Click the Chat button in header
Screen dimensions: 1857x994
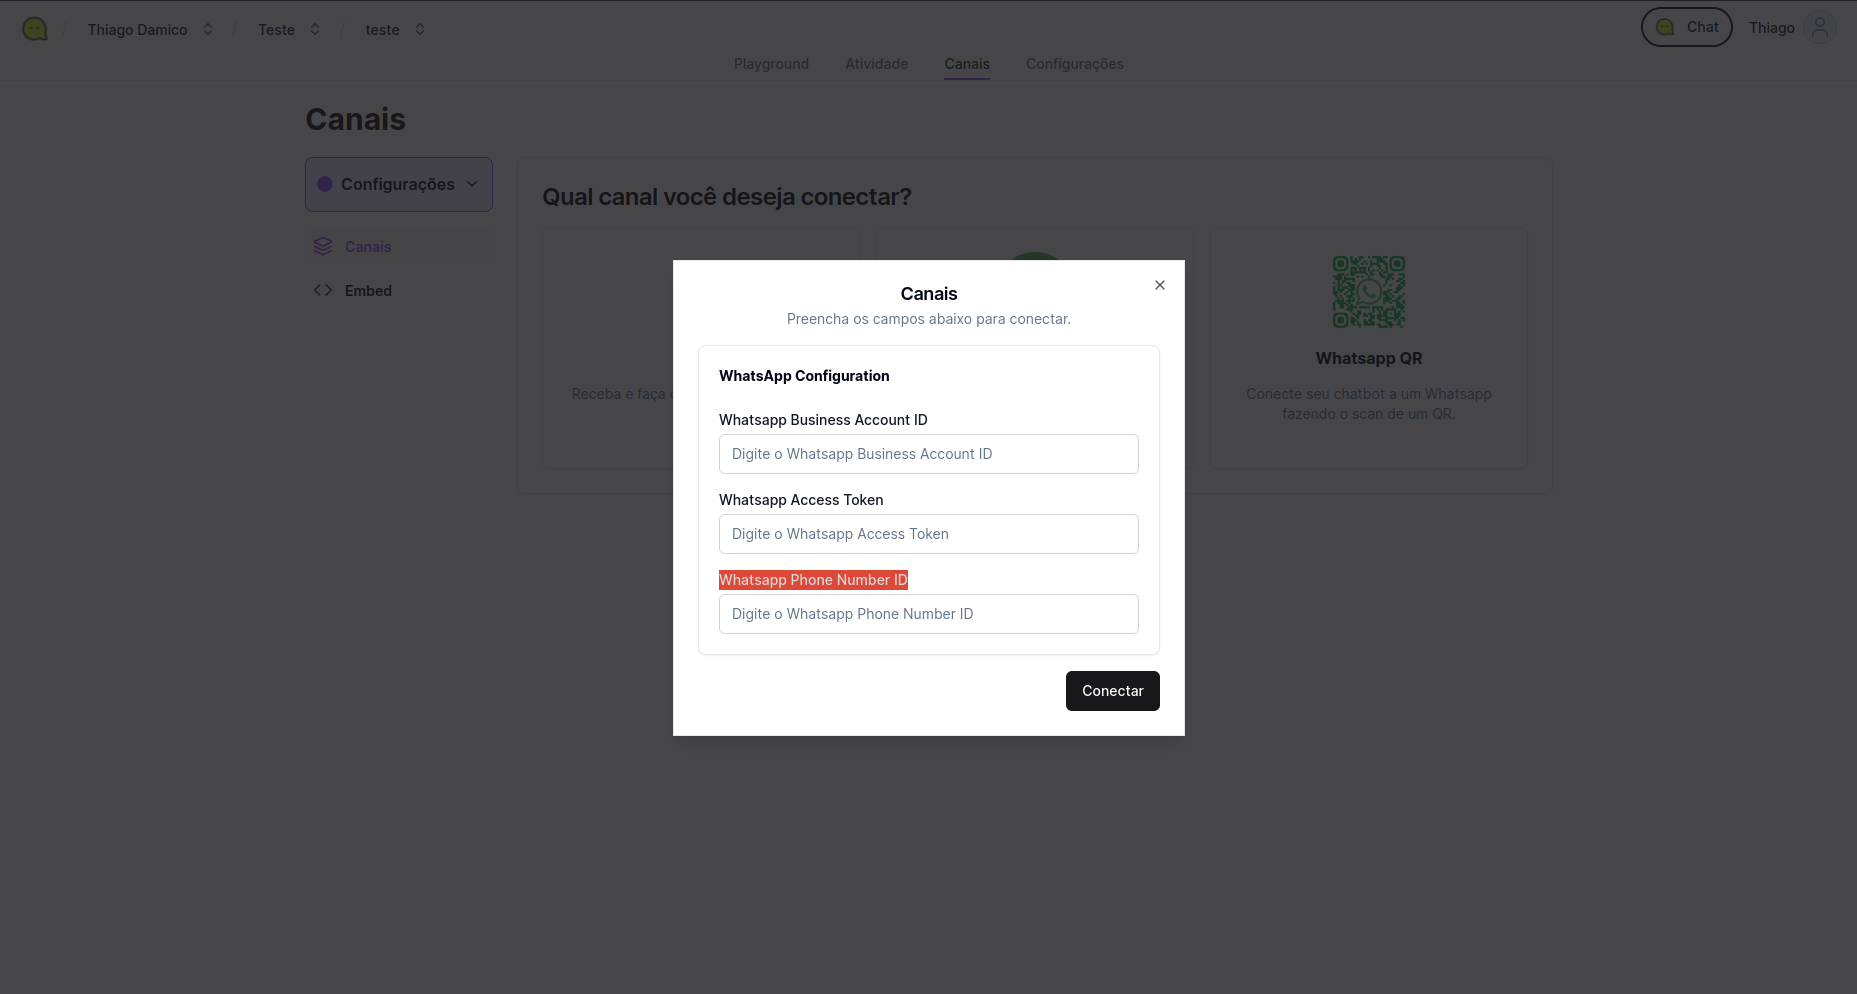click(1686, 28)
